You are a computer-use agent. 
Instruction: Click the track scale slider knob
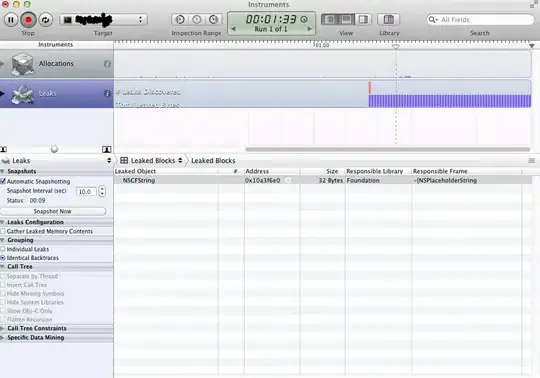[54, 149]
